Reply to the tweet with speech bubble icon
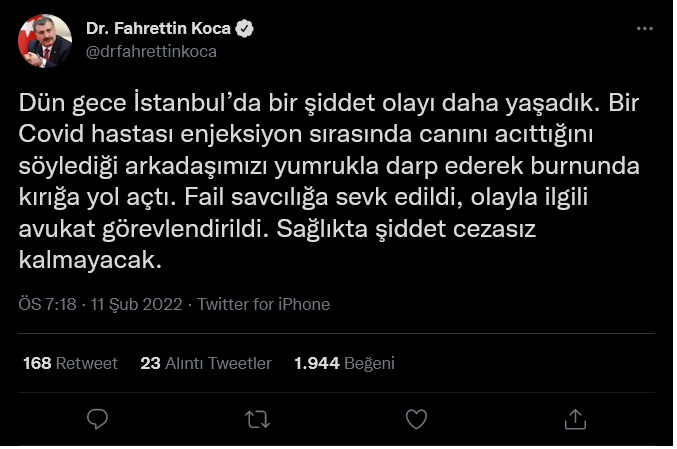 click(x=97, y=417)
